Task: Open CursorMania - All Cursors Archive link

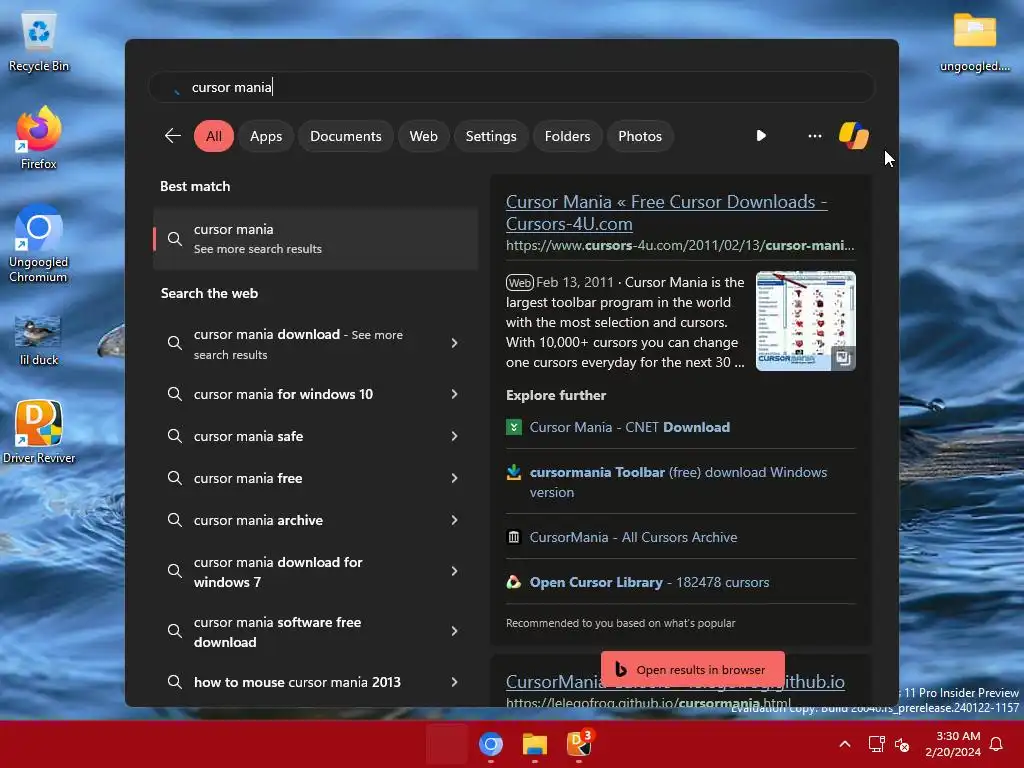Action: tap(633, 537)
